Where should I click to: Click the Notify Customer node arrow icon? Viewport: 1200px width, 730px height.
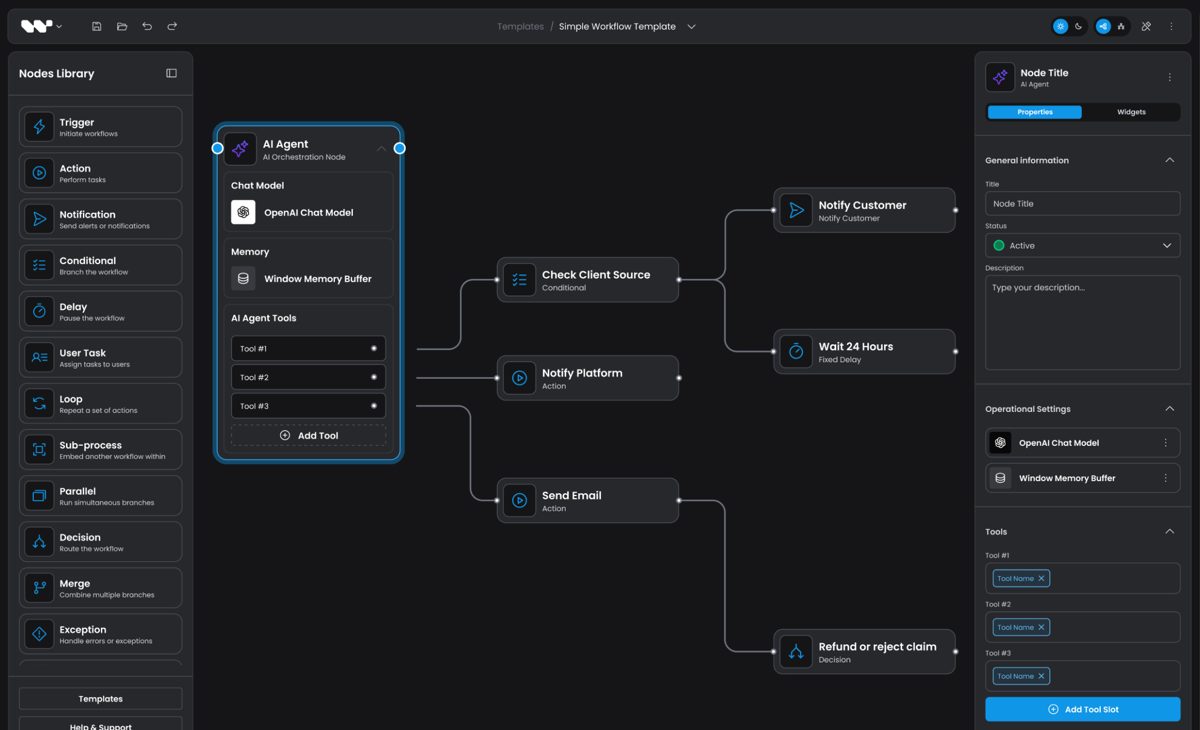coord(796,210)
